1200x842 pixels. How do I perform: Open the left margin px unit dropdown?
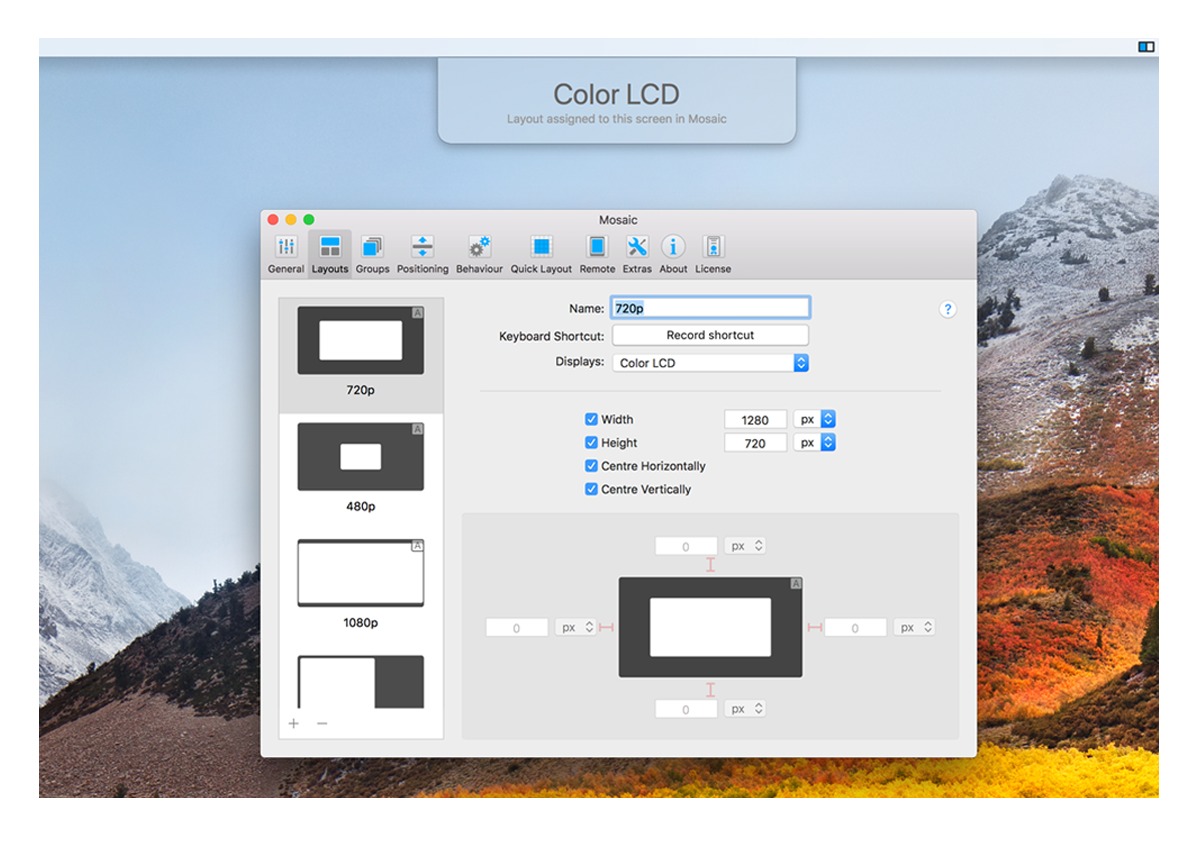coord(576,627)
